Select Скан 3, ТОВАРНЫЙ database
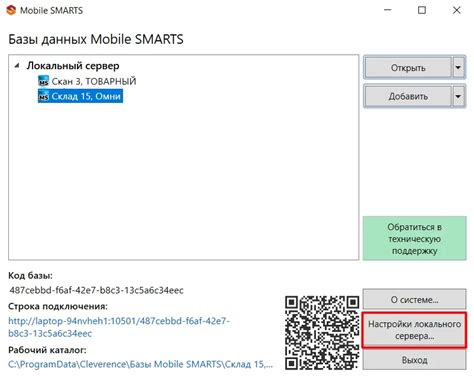 pos(94,81)
